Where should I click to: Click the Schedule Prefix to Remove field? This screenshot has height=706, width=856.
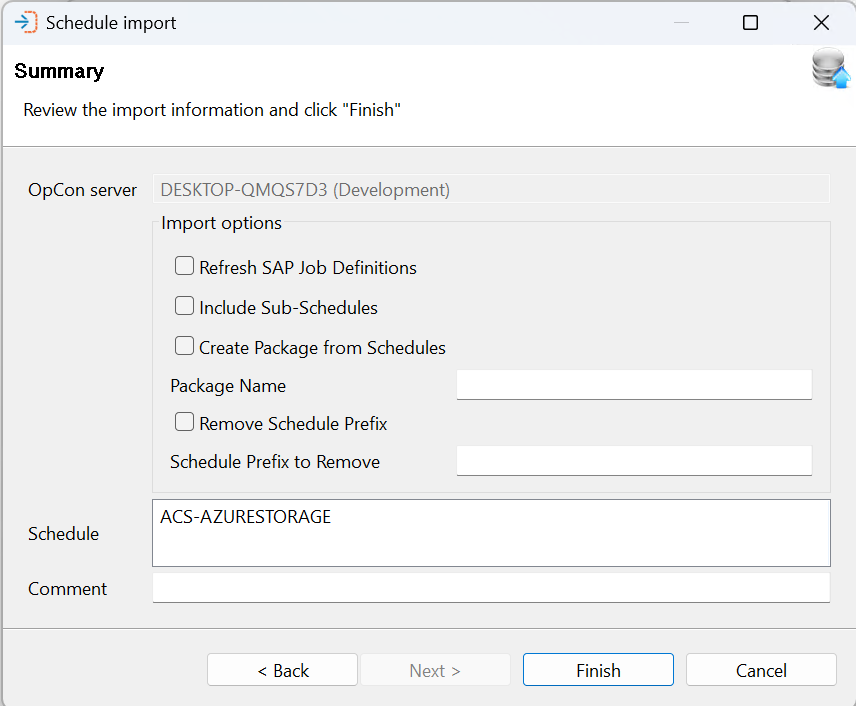point(634,461)
